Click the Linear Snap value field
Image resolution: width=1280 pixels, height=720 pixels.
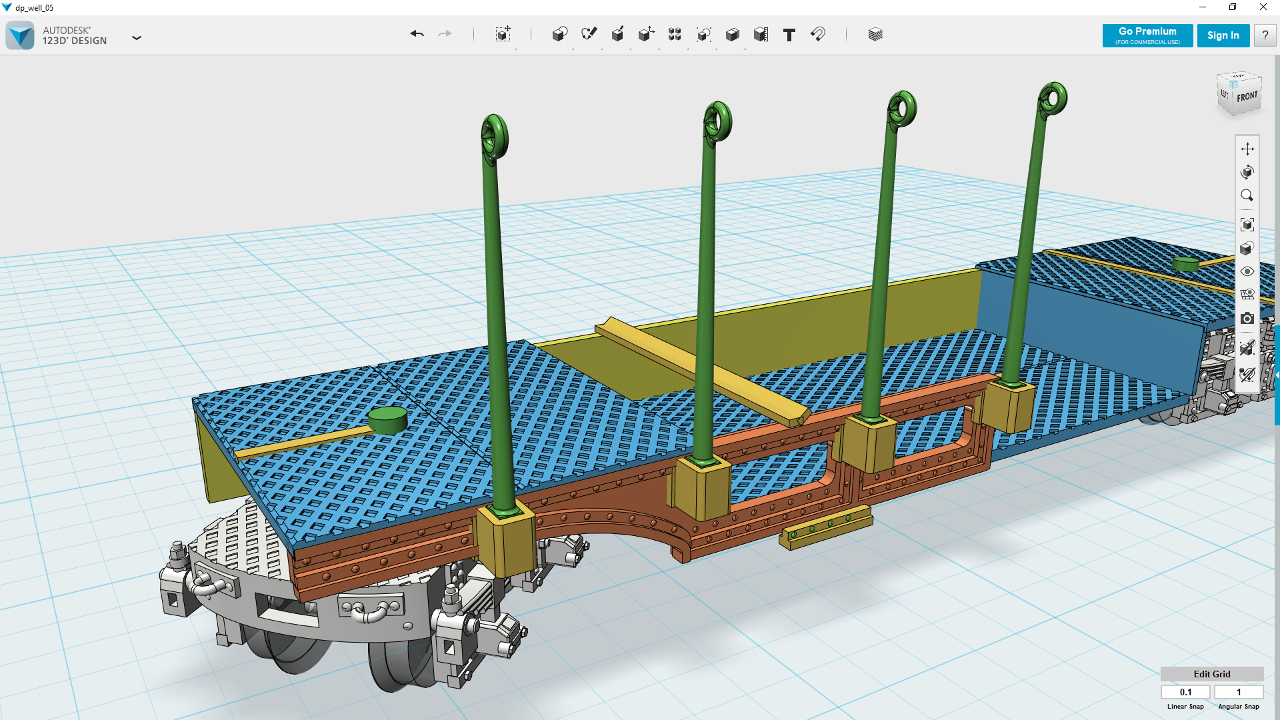[1186, 692]
